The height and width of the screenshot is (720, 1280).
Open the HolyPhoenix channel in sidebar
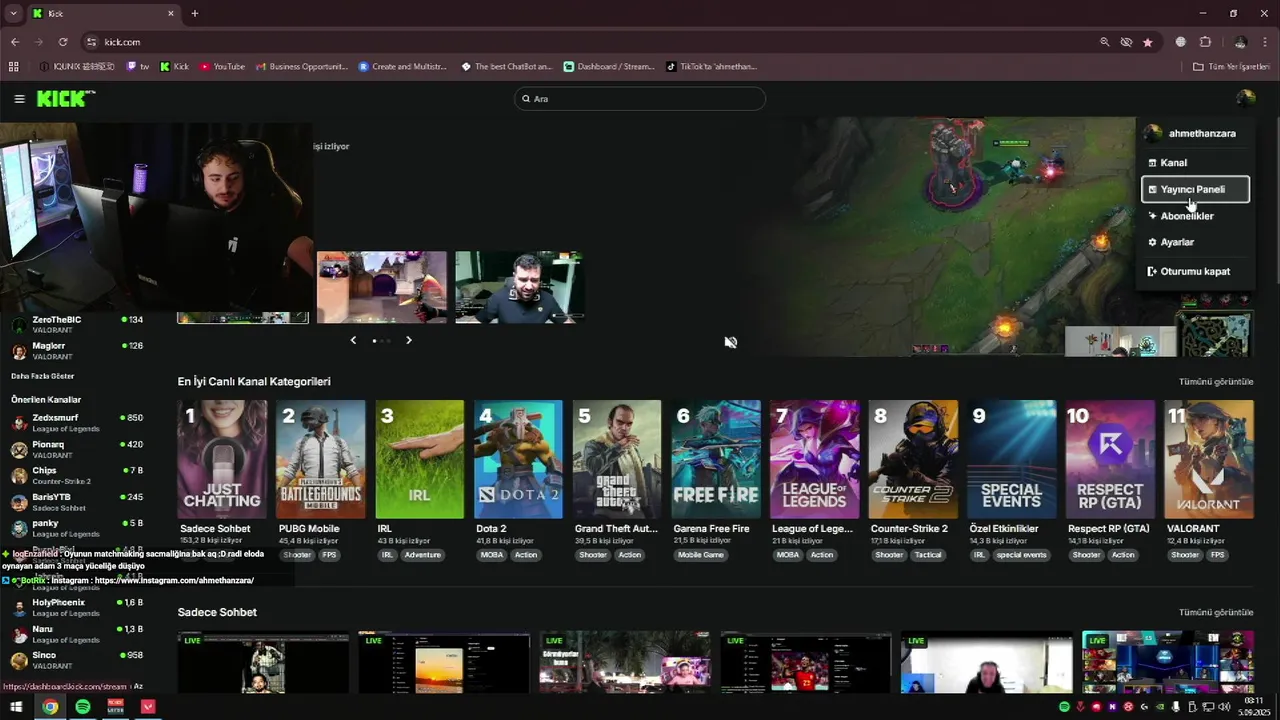pos(77,607)
